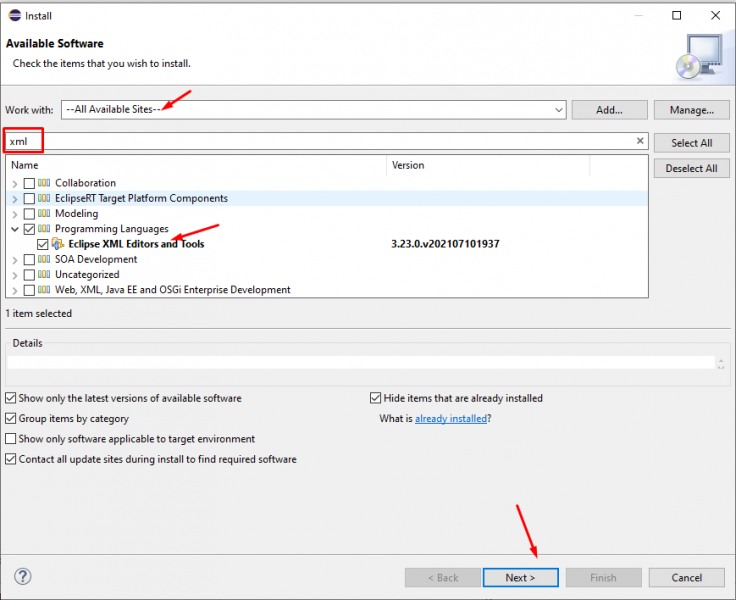Select the Programming Languages row label
This screenshot has width=736, height=600.
coord(112,229)
